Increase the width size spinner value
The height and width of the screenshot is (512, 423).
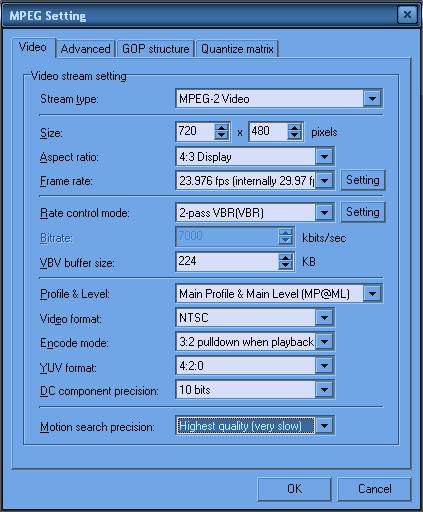tap(221, 127)
